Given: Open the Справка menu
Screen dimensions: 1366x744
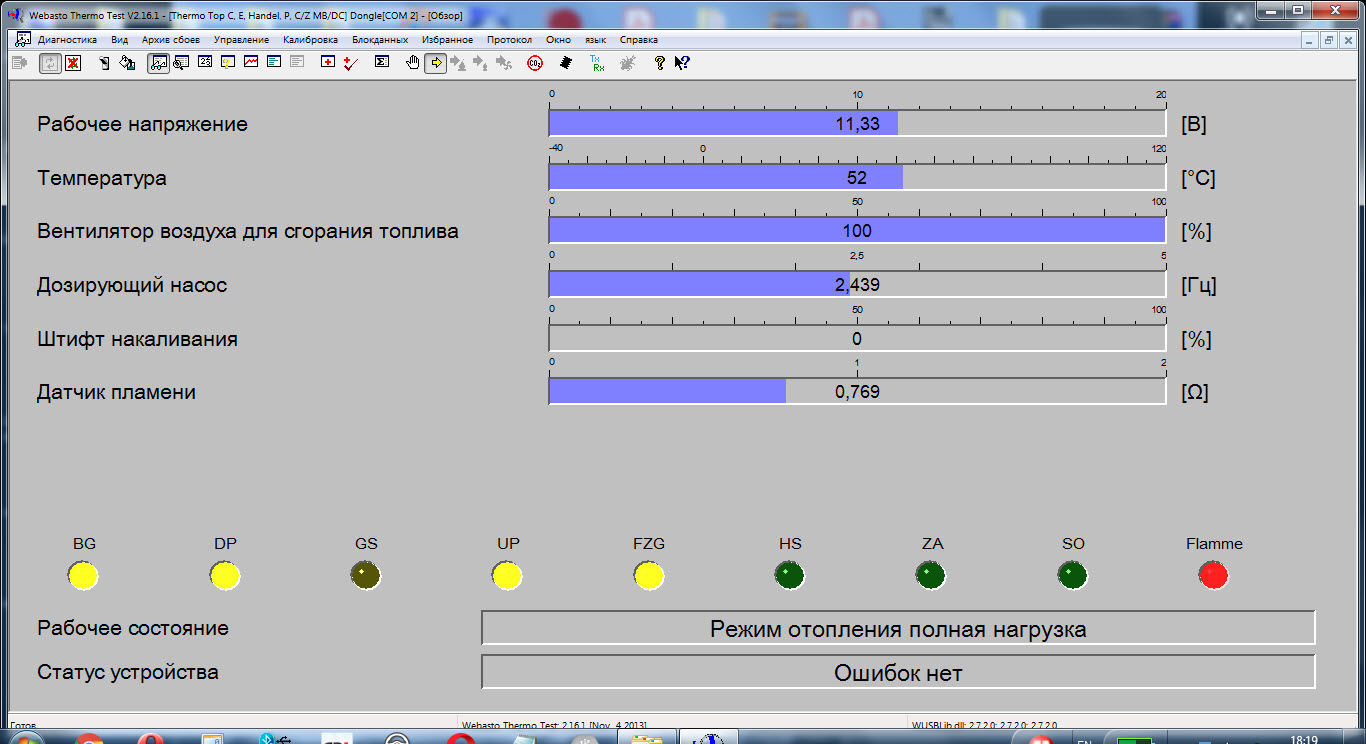Looking at the screenshot, I should click(638, 40).
